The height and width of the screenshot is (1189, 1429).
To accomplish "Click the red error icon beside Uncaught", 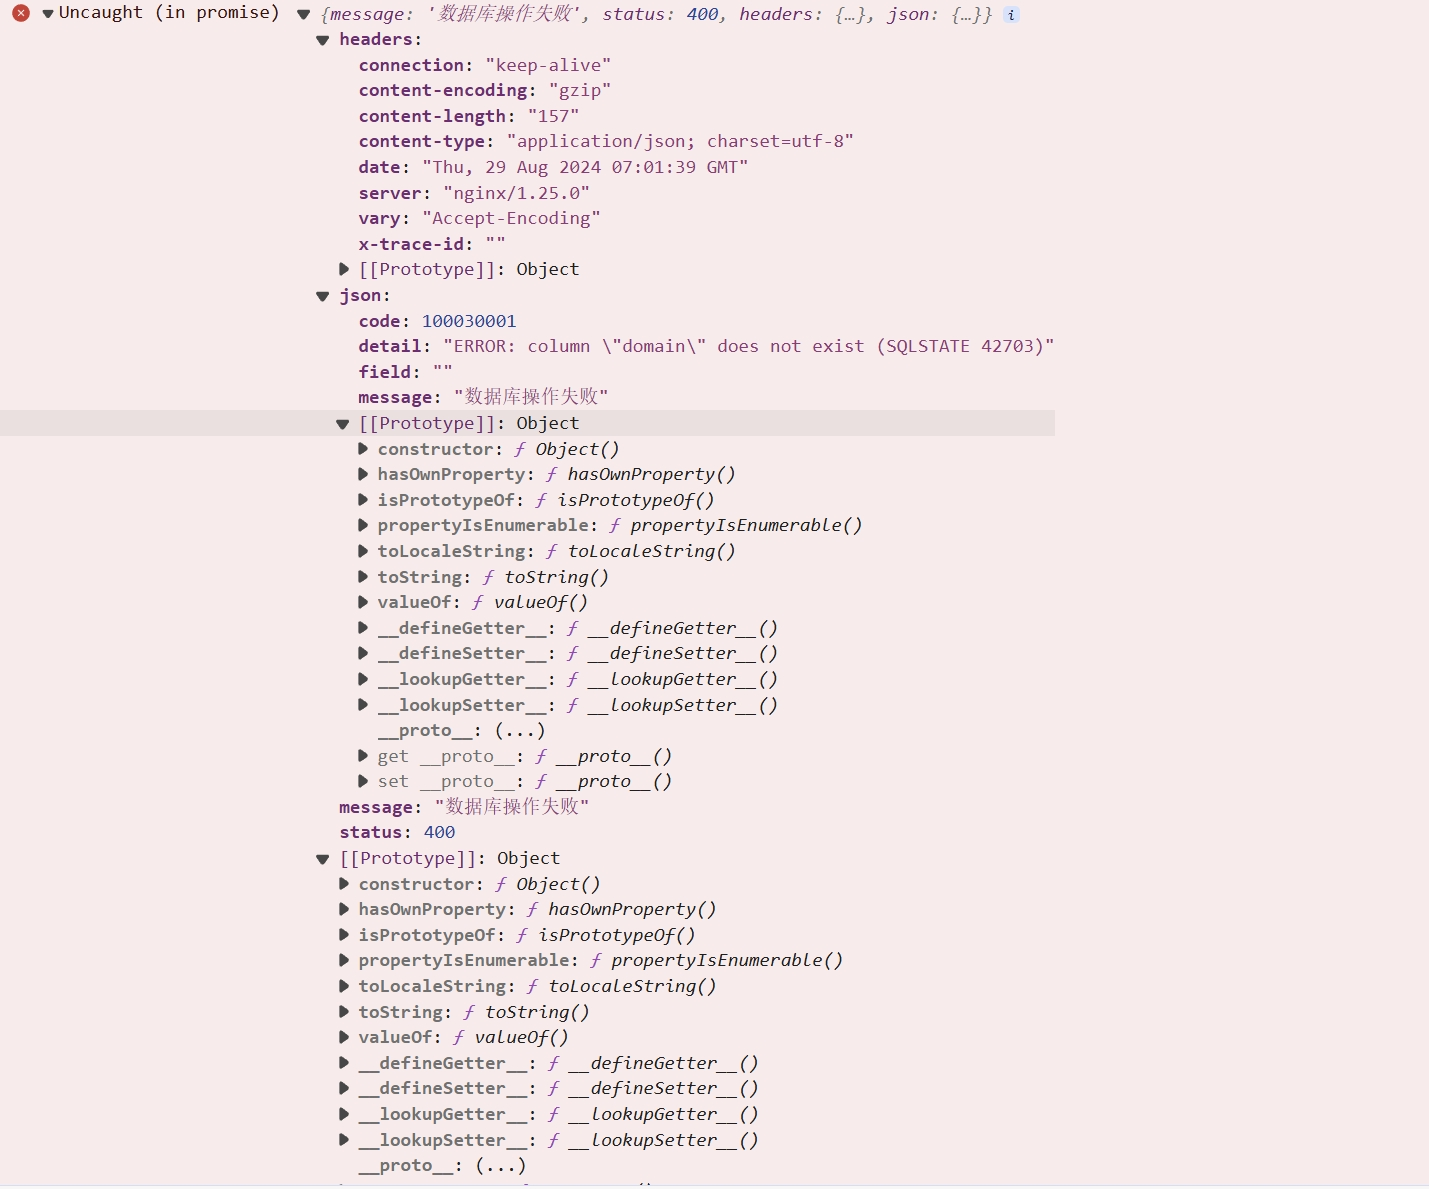I will [21, 13].
